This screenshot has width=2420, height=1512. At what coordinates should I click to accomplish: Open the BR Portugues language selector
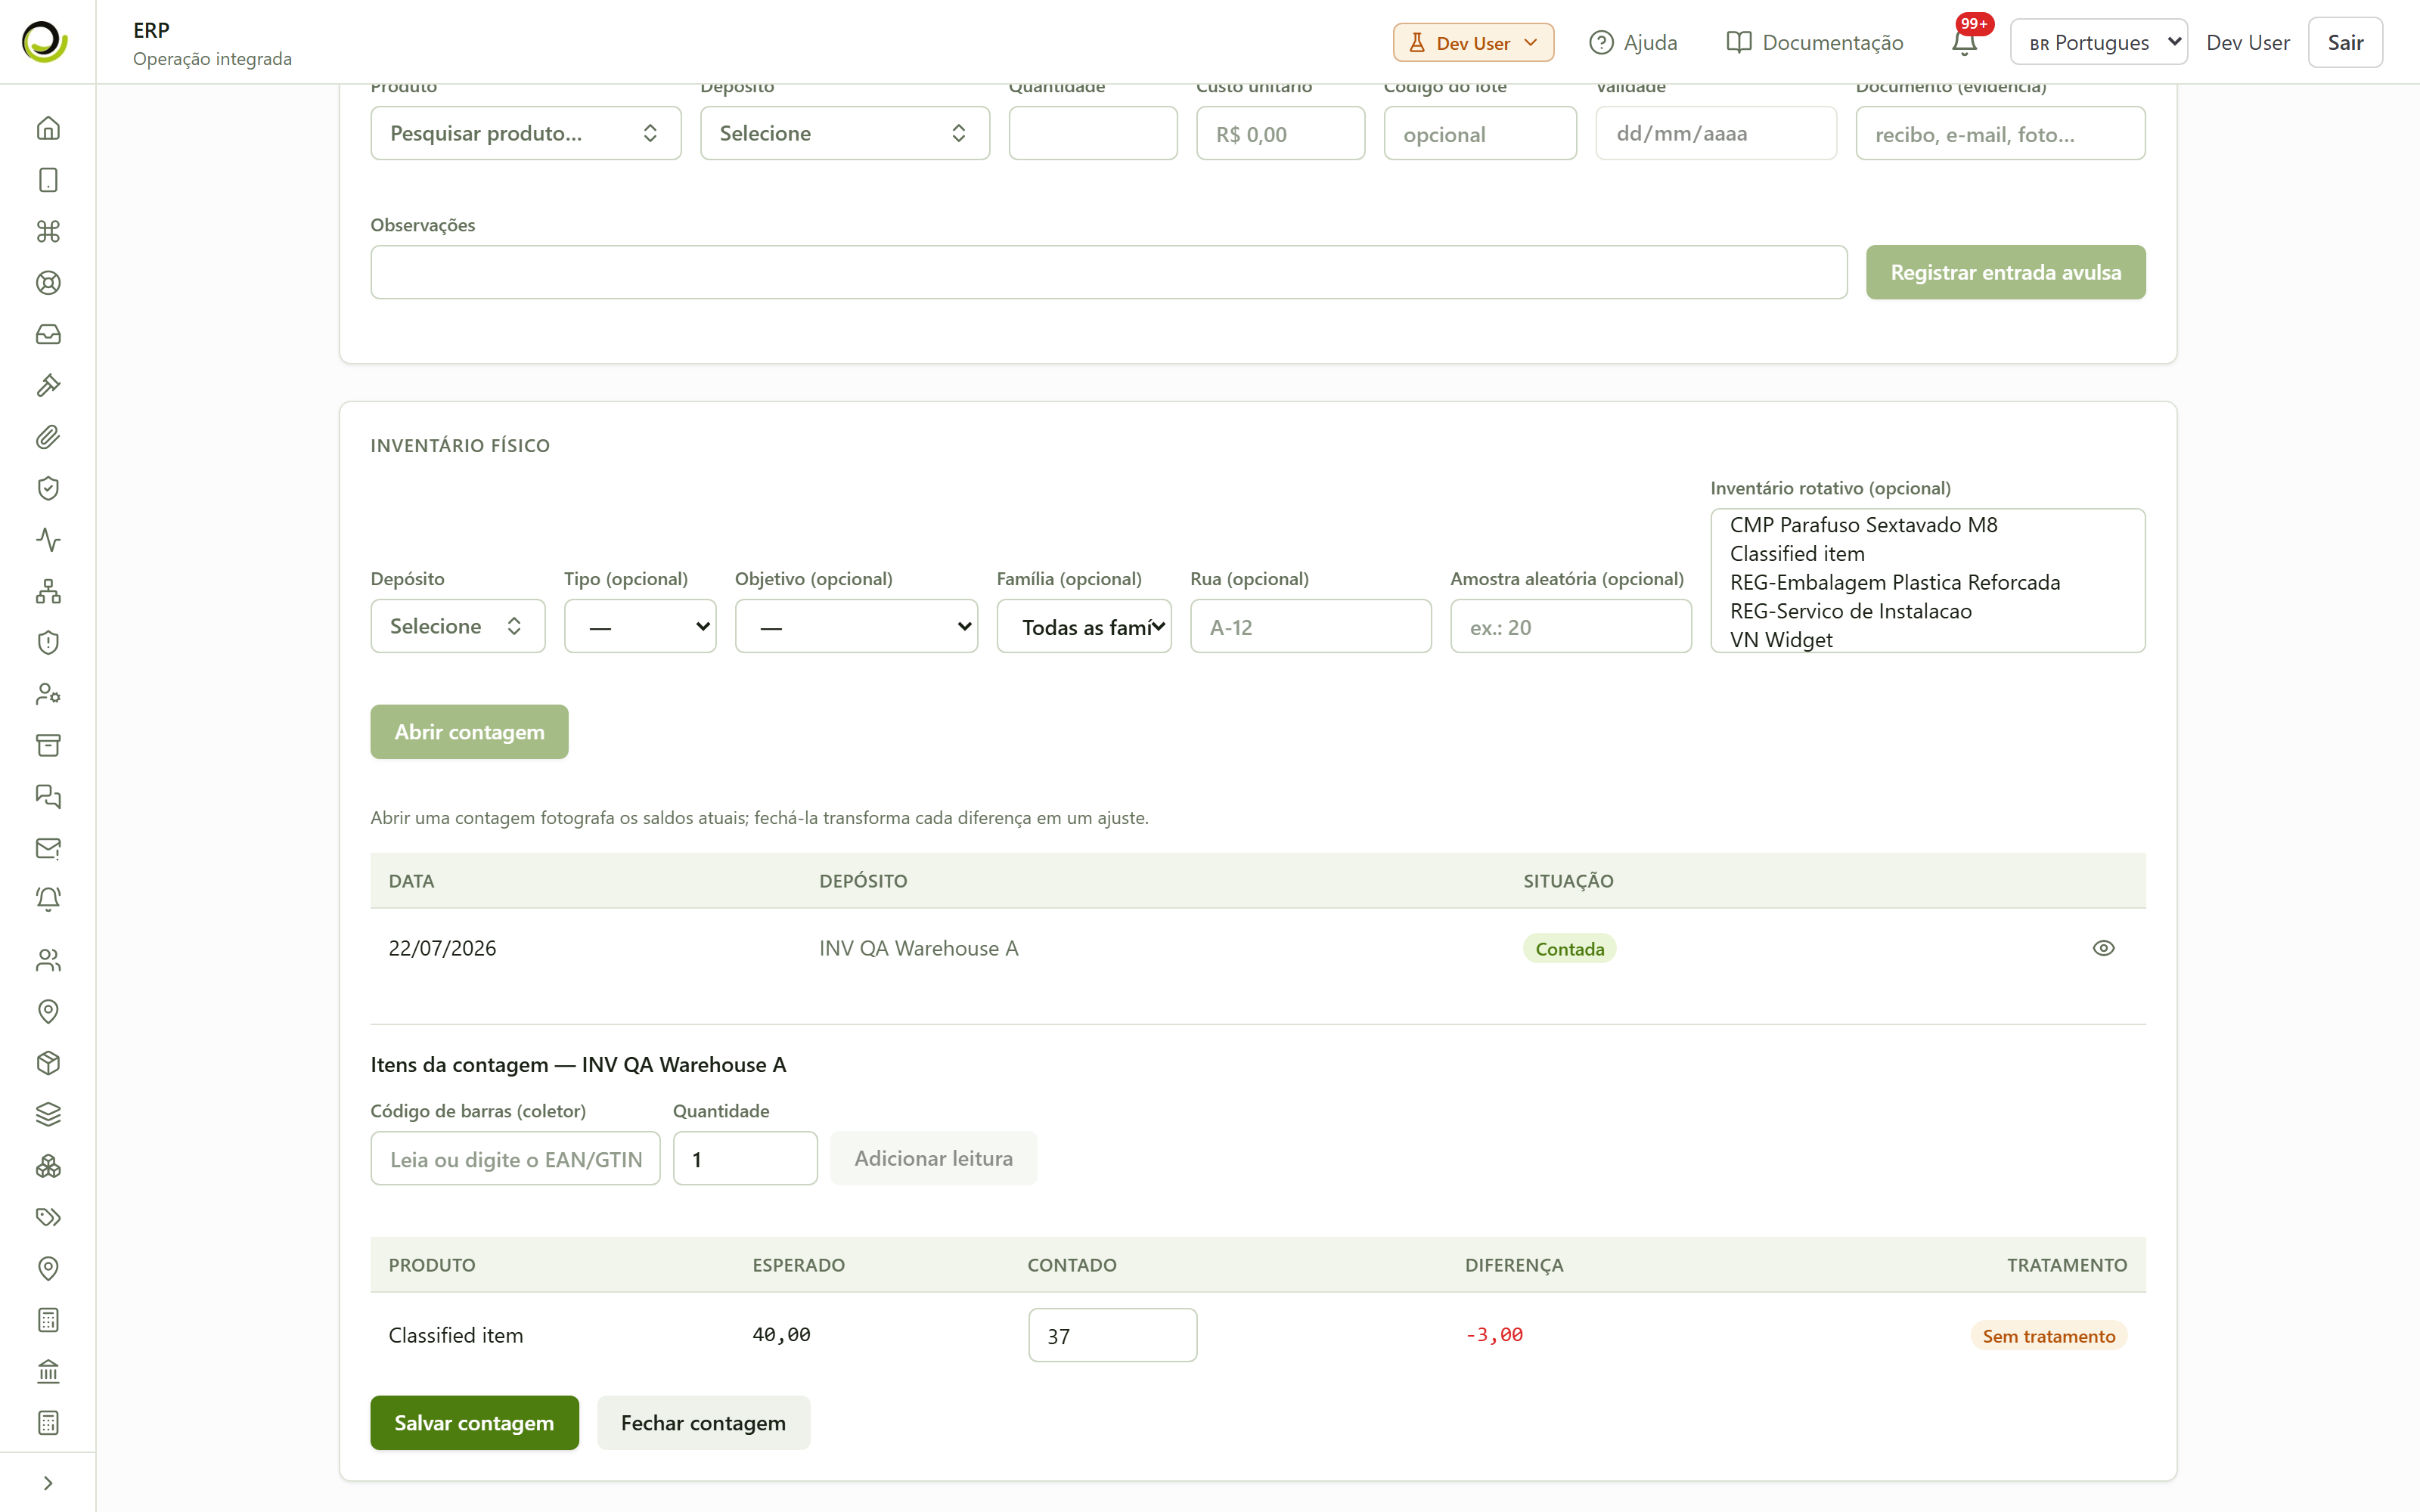[2098, 42]
